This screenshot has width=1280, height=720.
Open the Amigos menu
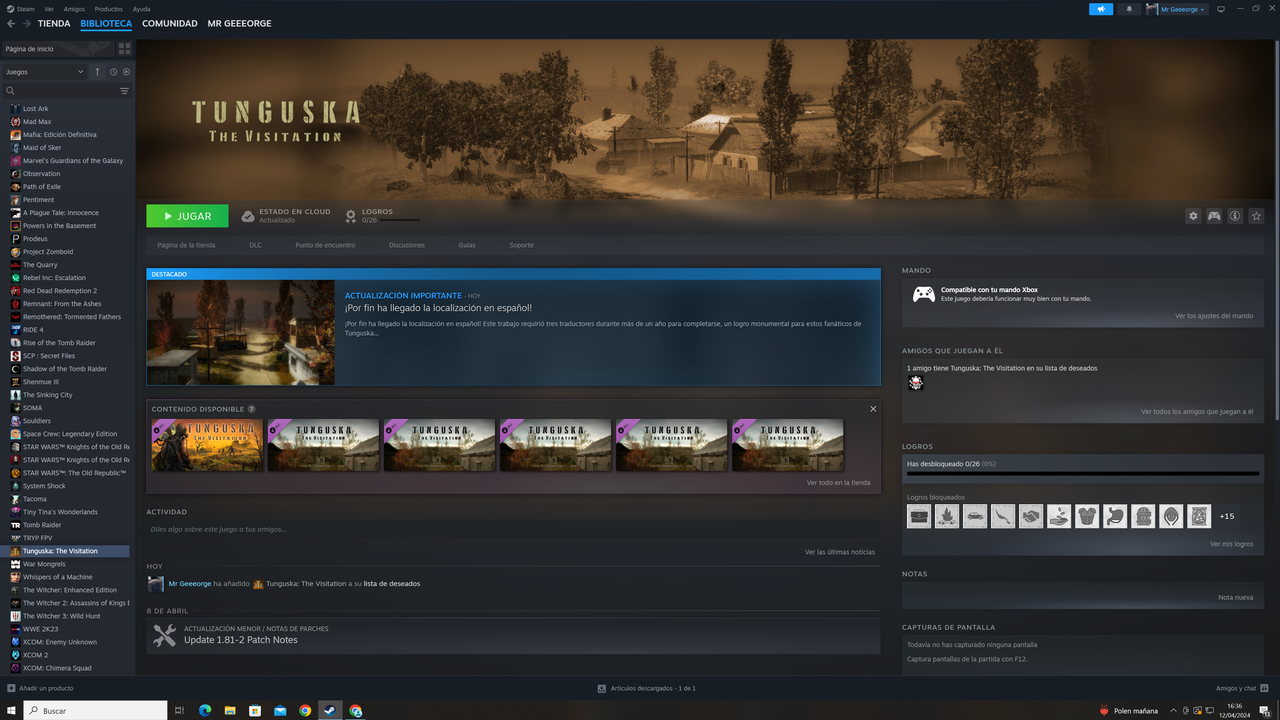pos(74,9)
